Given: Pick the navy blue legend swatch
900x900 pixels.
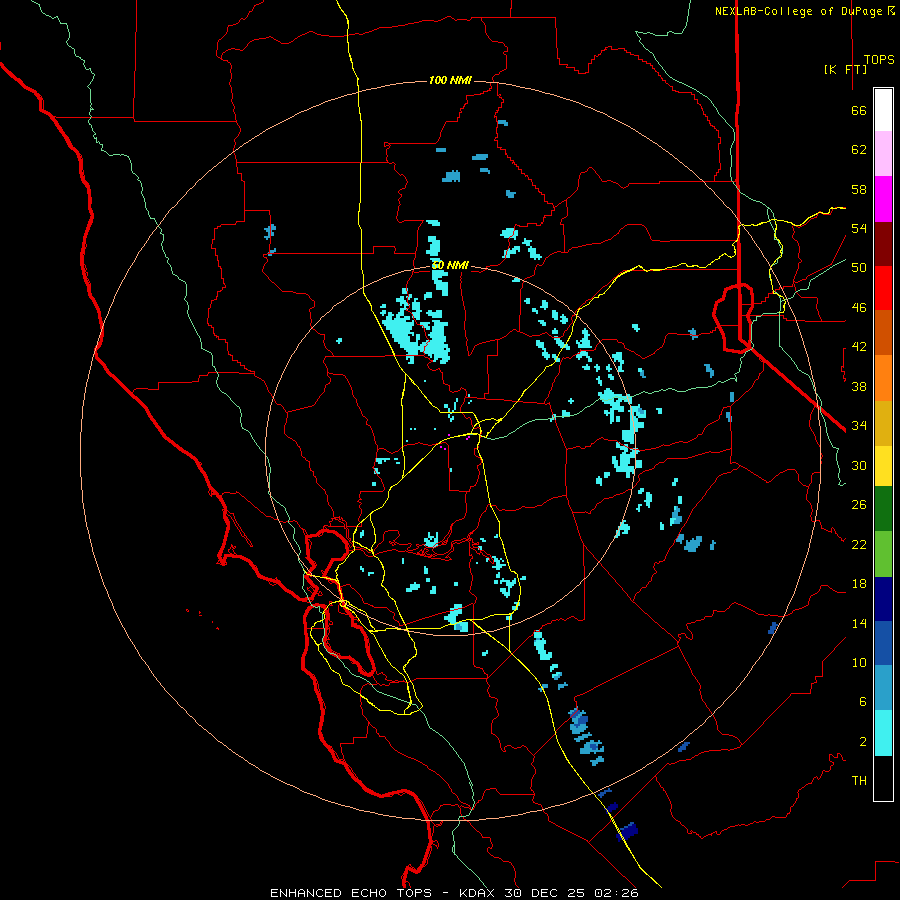Looking at the screenshot, I should [x=883, y=599].
